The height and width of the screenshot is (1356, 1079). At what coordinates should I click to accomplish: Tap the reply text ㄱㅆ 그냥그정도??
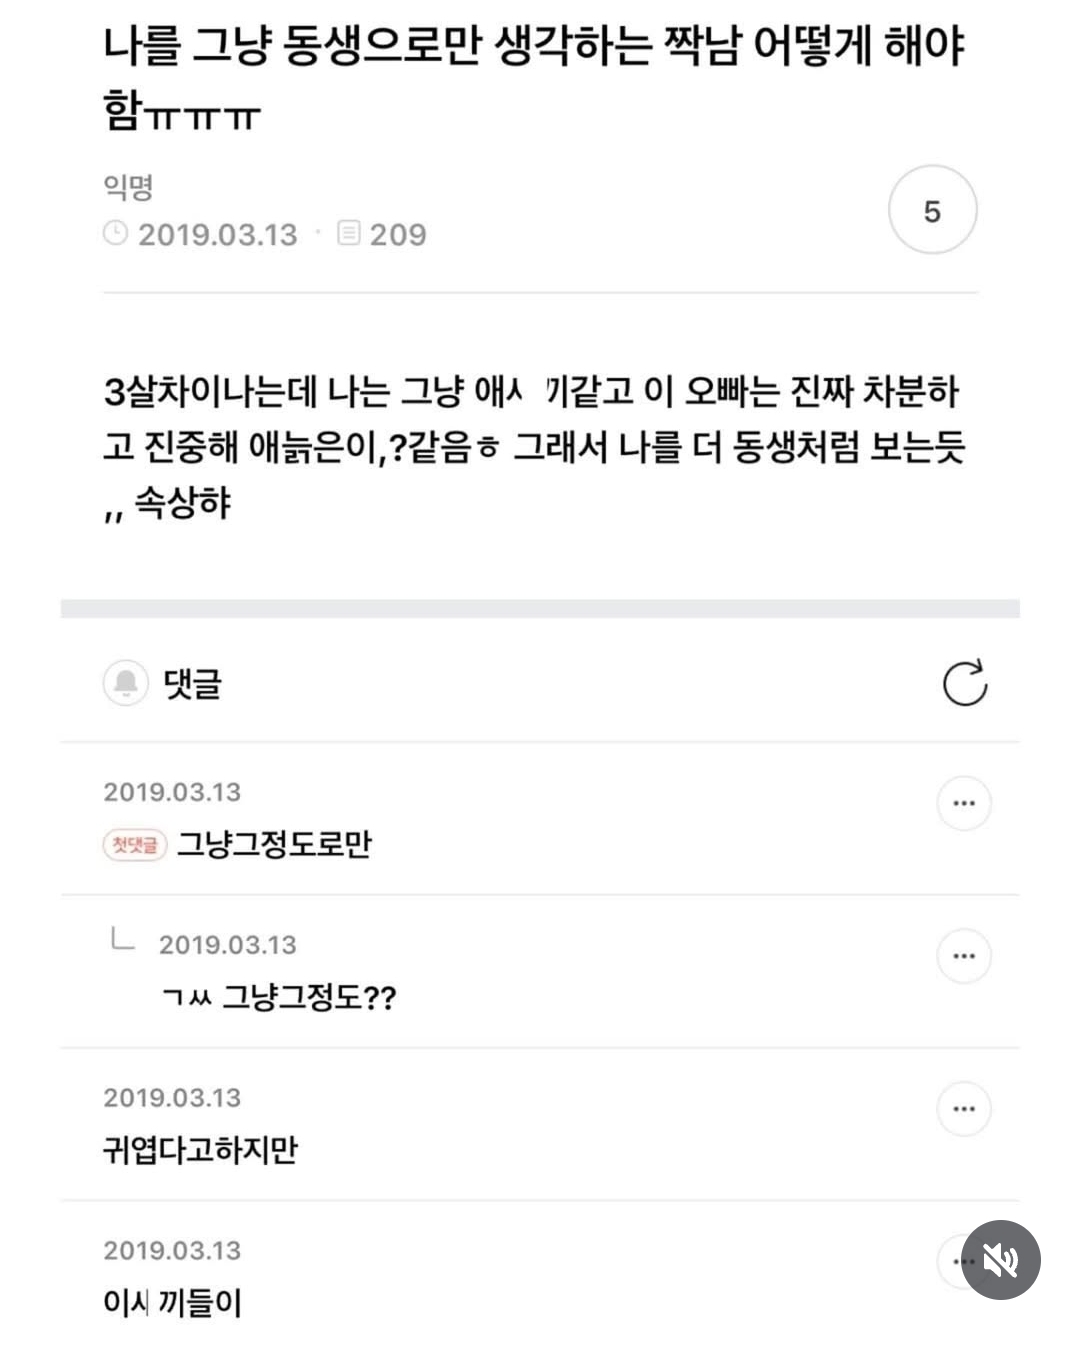point(279,997)
